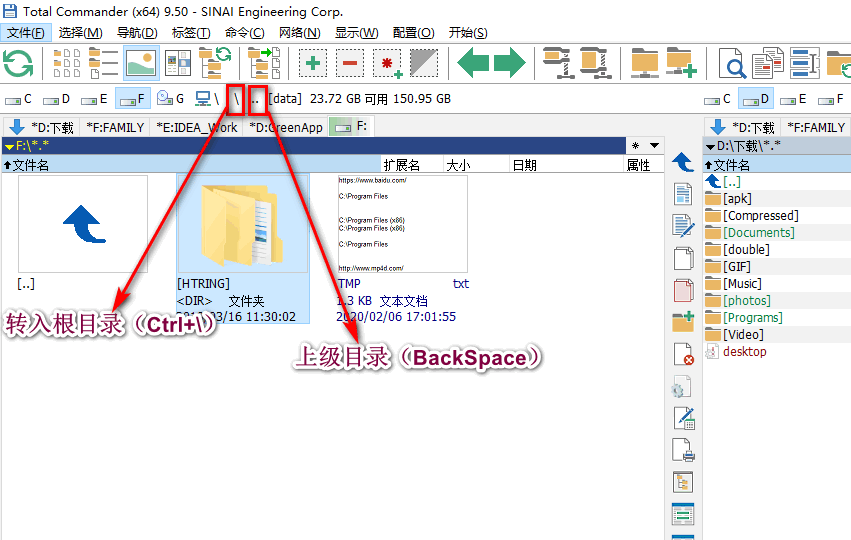Open left panel directory history dropdown arrow
The width and height of the screenshot is (851, 540).
[x=655, y=145]
